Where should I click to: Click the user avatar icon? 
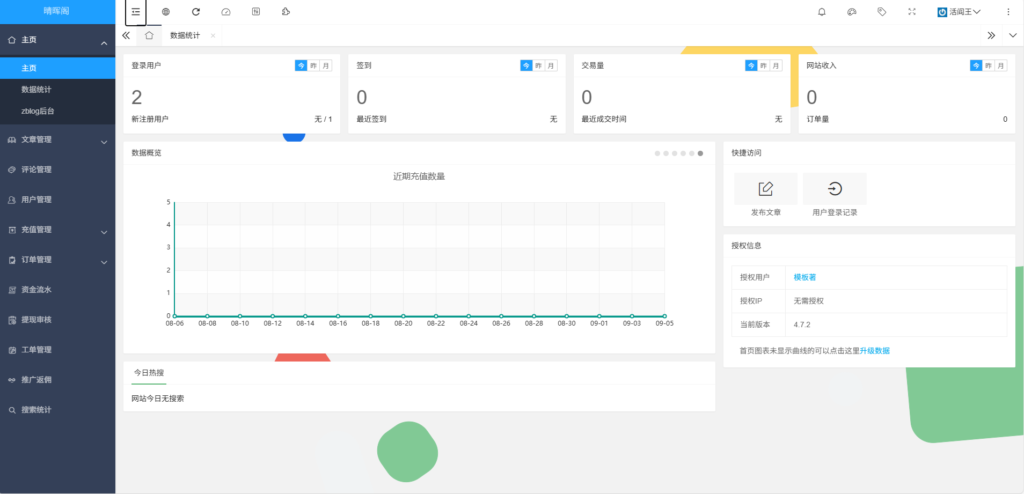pos(942,12)
